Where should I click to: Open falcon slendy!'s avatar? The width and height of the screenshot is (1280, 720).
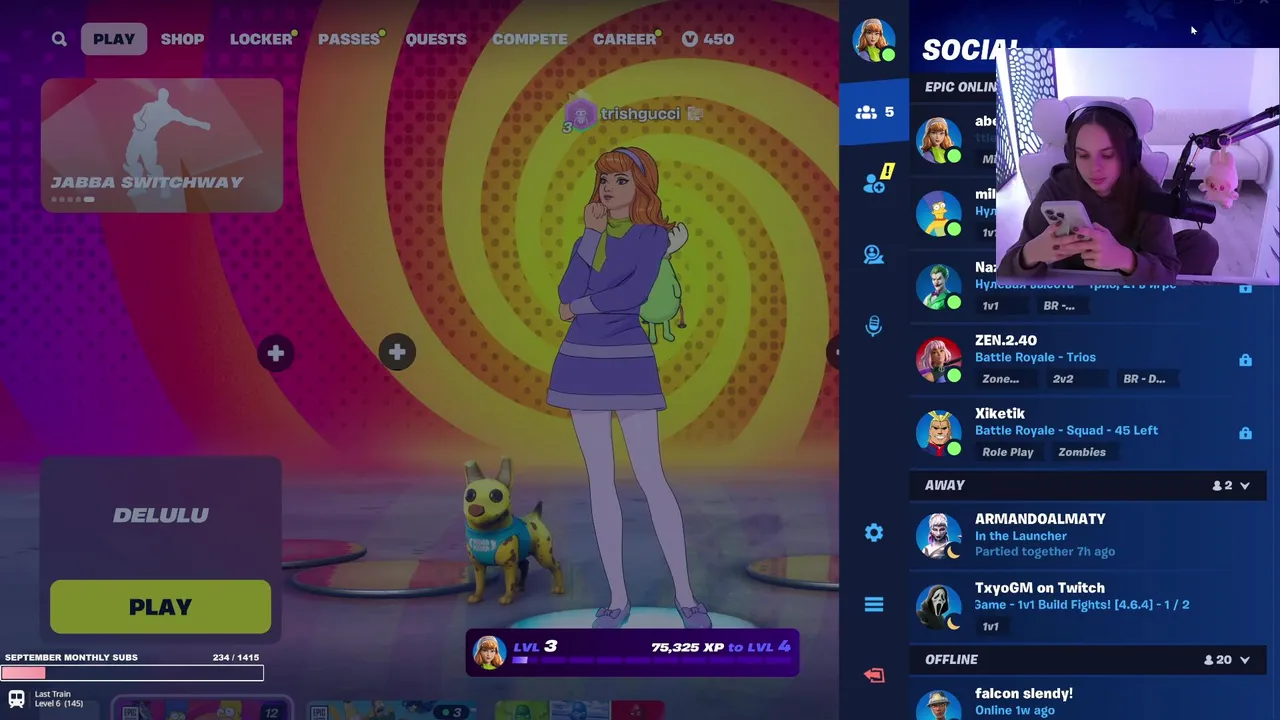tap(938, 703)
